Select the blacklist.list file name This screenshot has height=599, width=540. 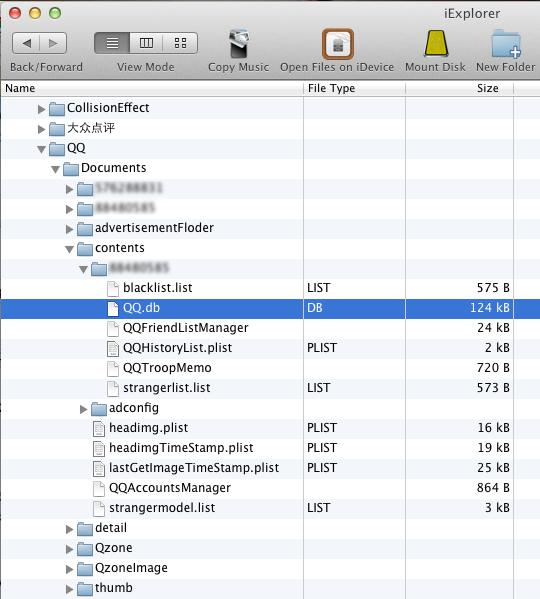coord(158,288)
